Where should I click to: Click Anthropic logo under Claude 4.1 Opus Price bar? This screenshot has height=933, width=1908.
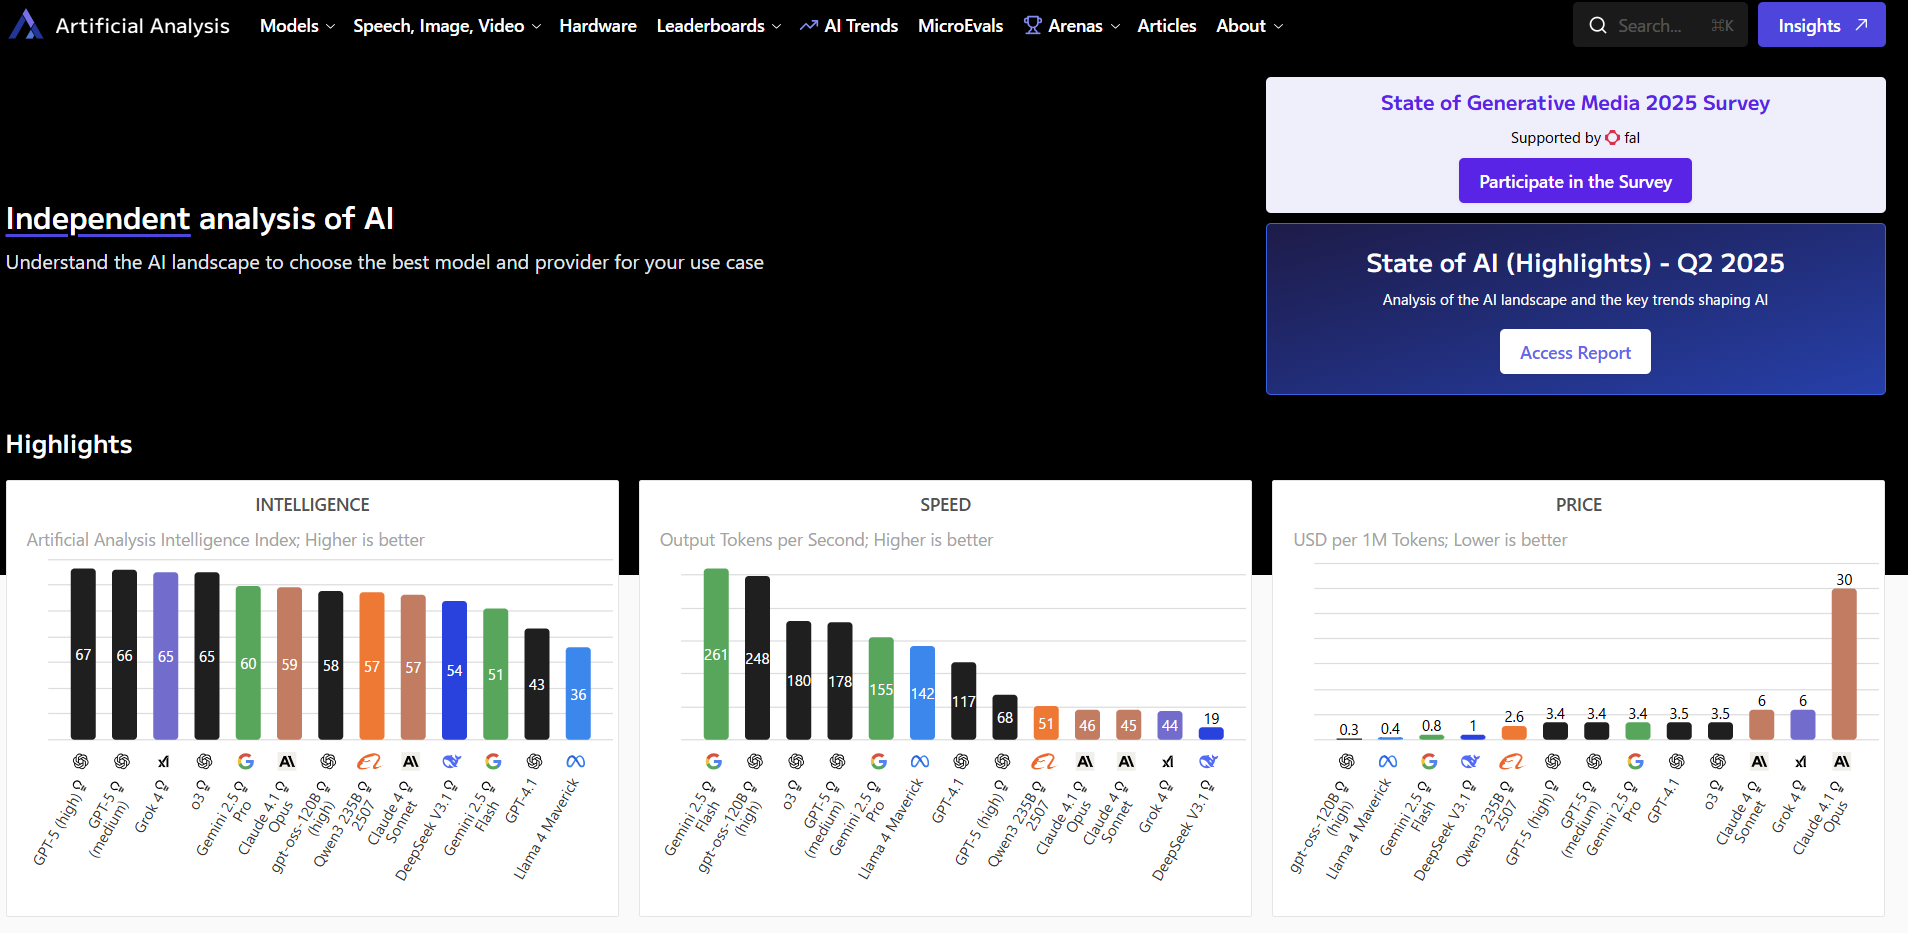pyautogui.click(x=1842, y=762)
